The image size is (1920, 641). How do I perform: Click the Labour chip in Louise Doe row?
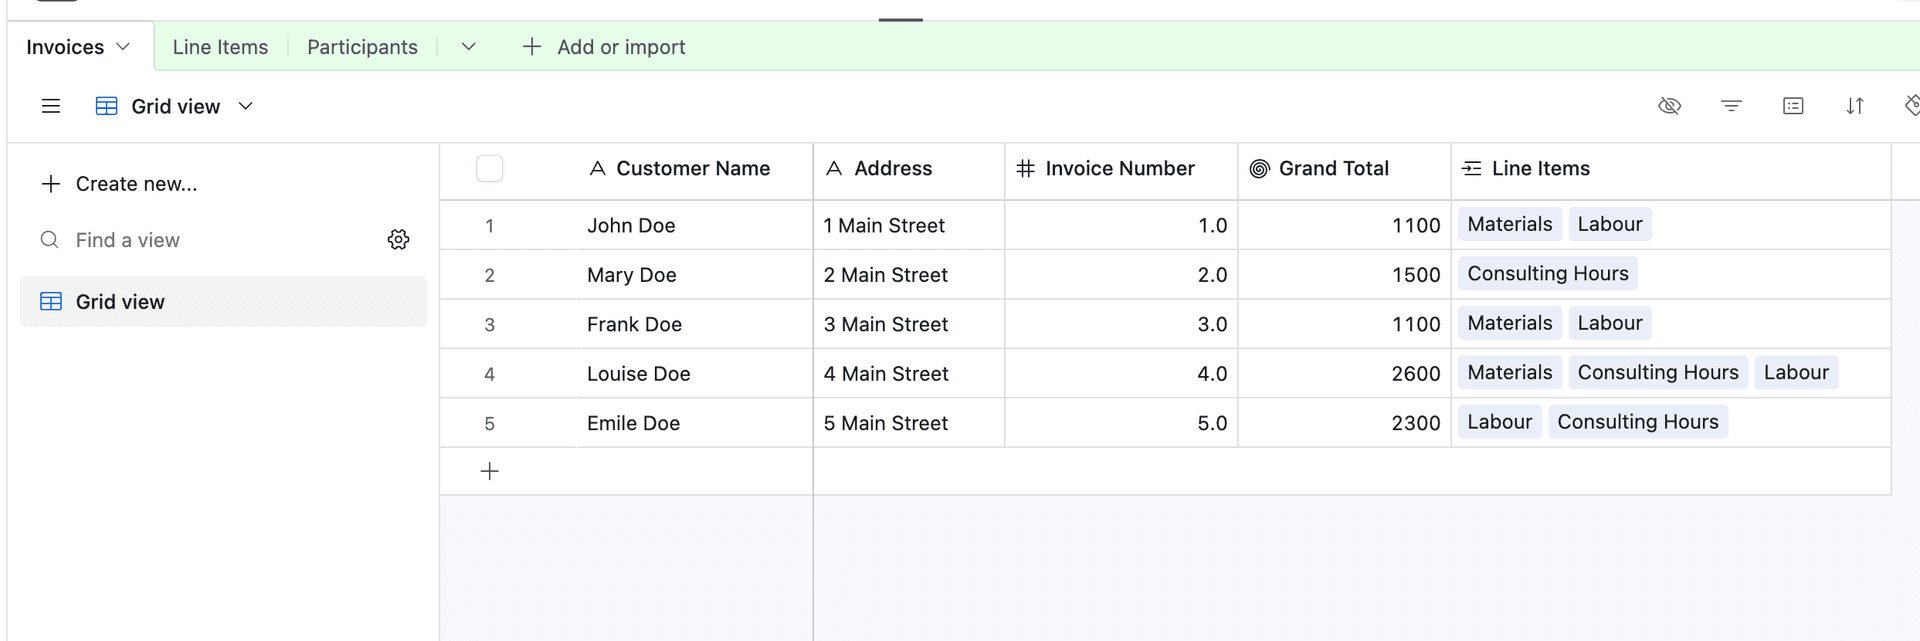(x=1796, y=373)
